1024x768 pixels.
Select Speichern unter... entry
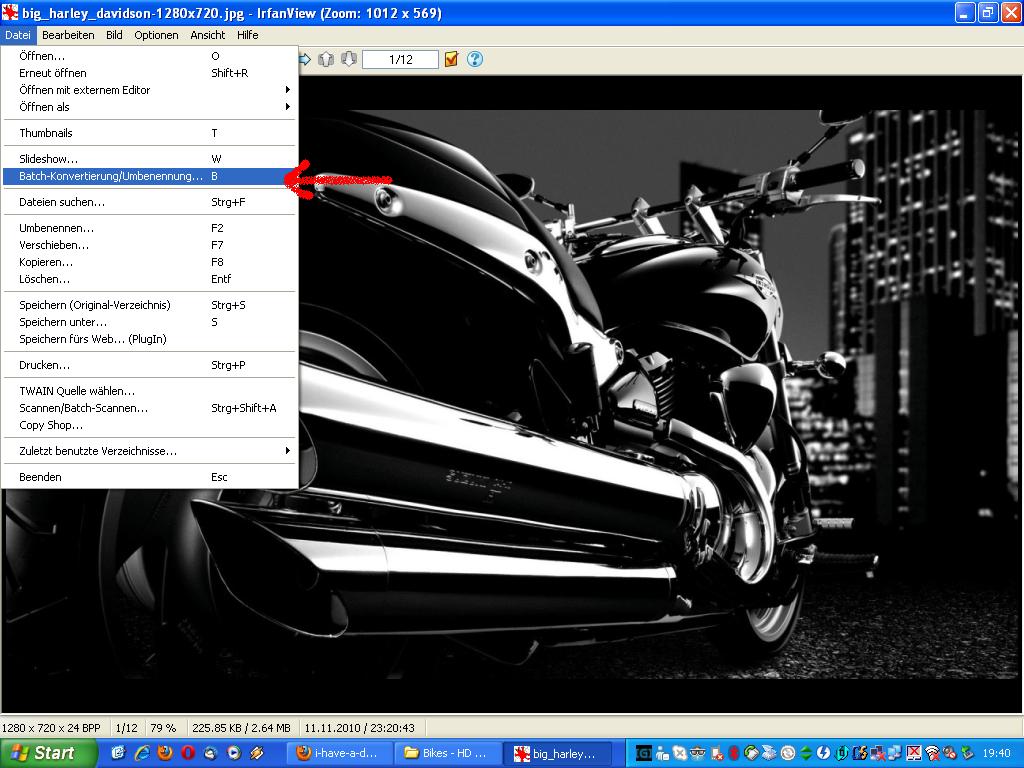150,323
